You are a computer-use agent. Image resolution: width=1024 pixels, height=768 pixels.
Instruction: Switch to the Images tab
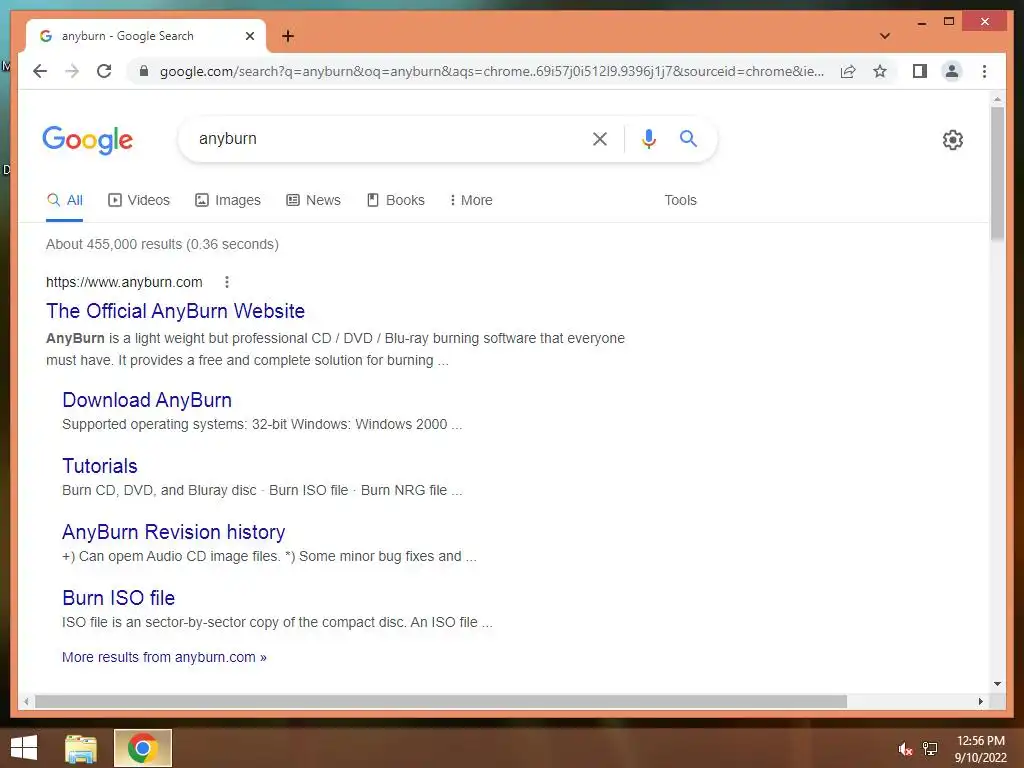227,200
